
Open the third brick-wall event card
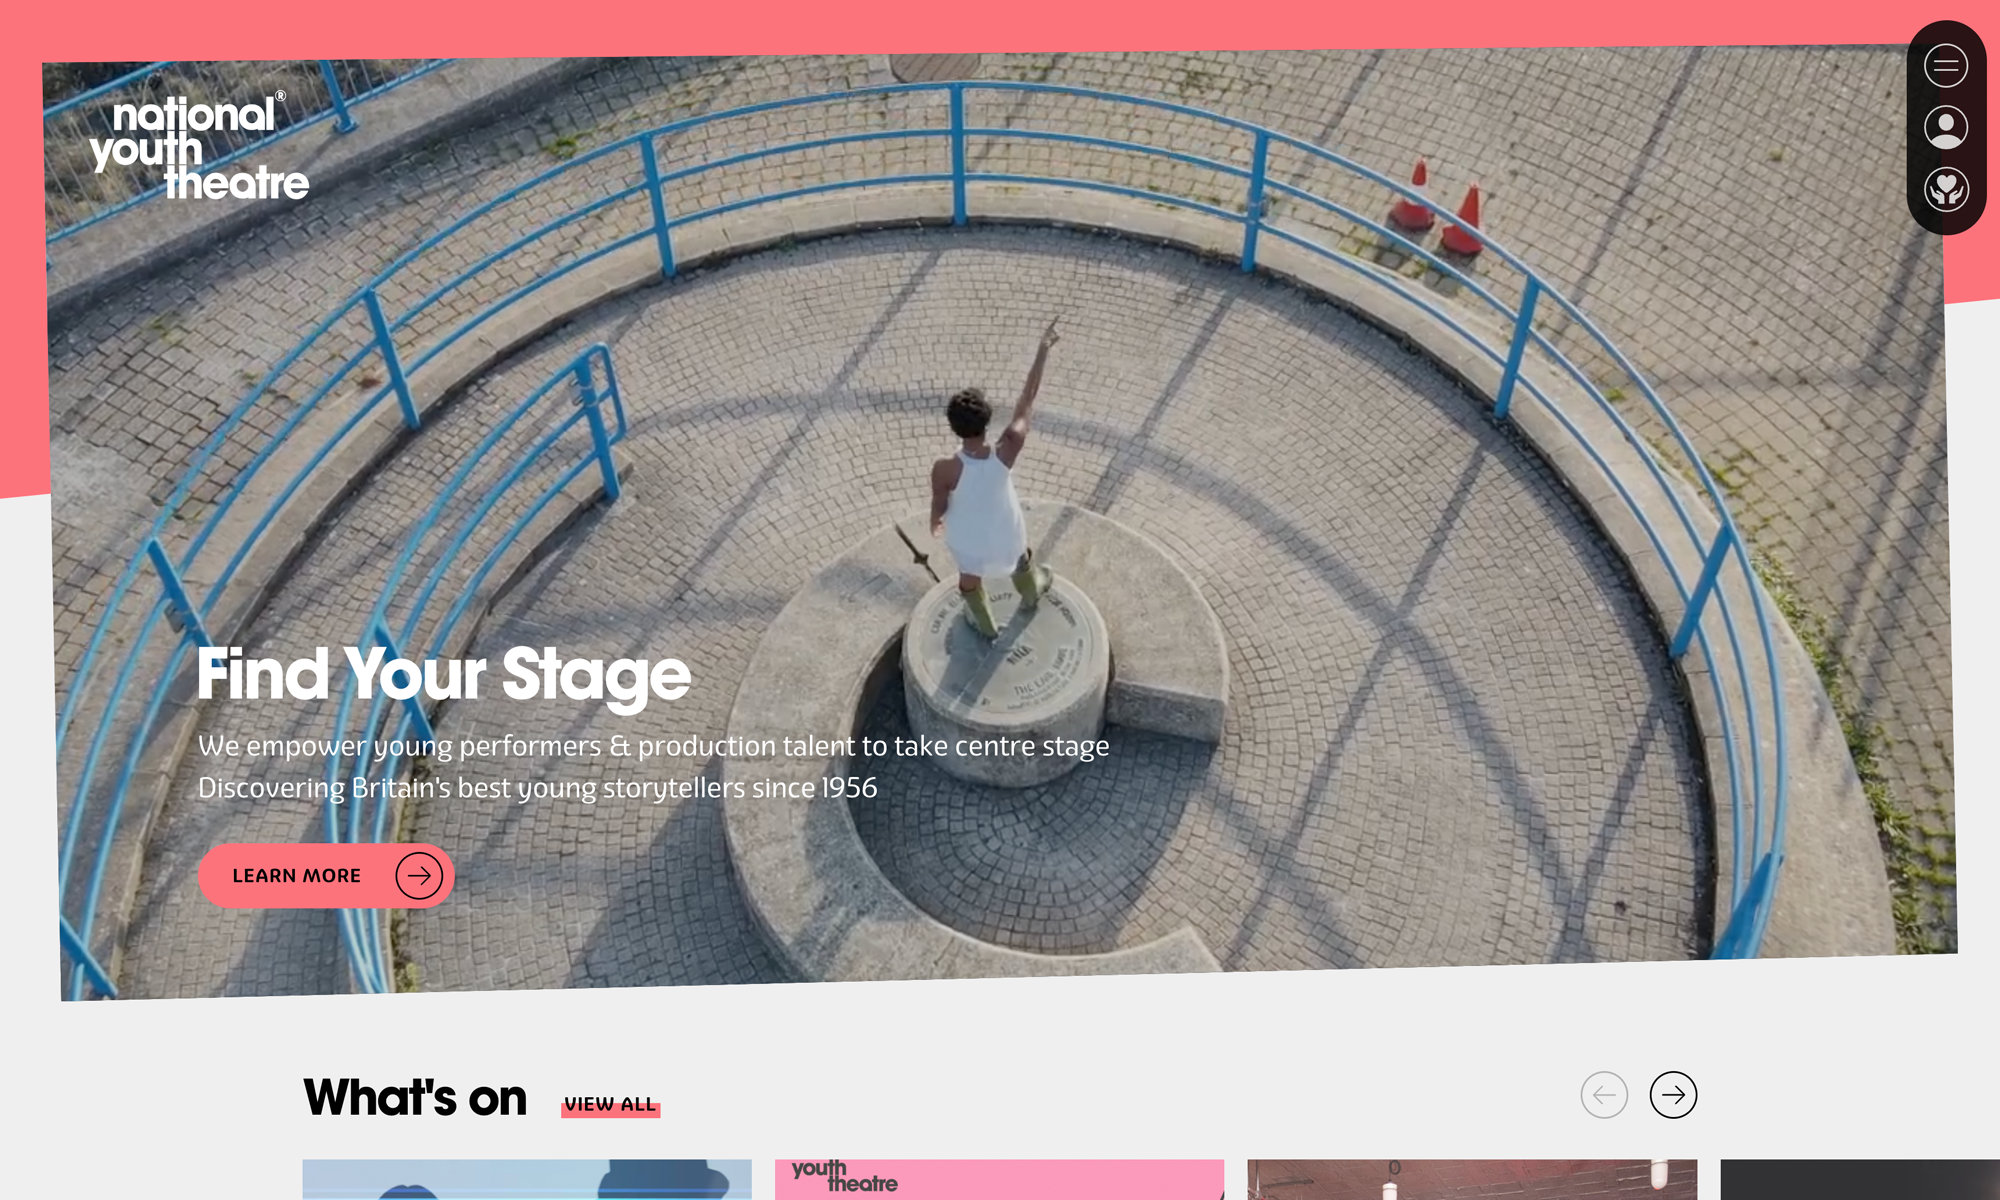pyautogui.click(x=1472, y=1180)
